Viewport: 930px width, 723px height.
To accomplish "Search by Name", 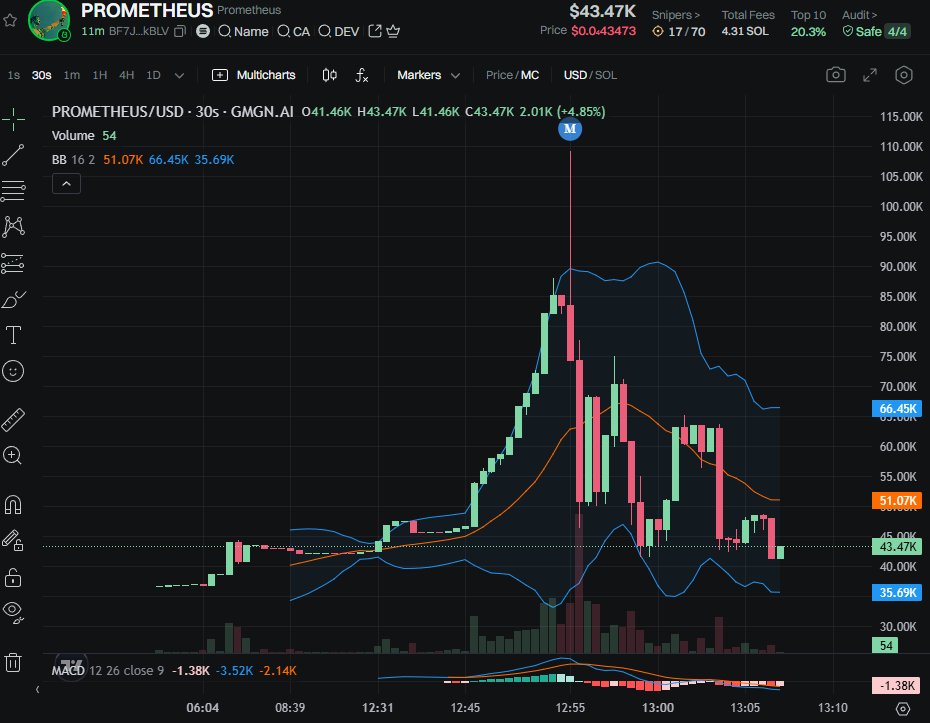I will tap(243, 31).
